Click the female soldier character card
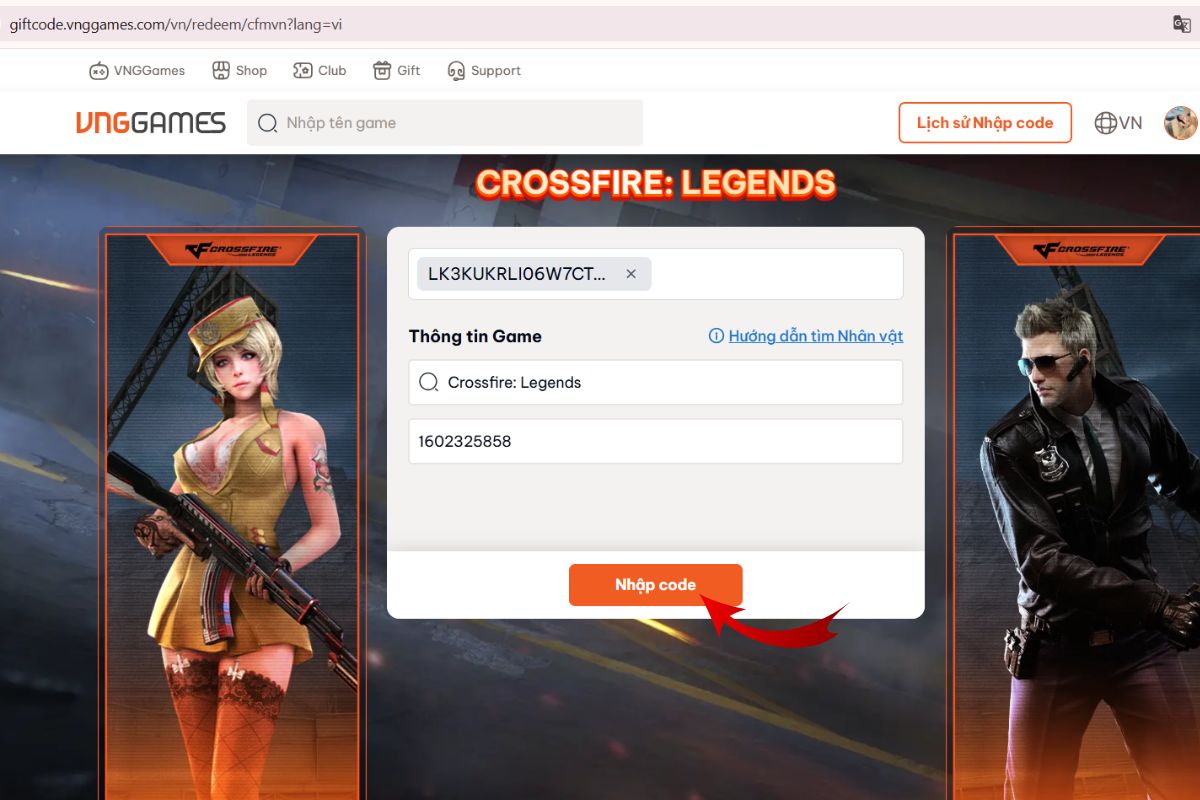Viewport: 1200px width, 800px height. coord(232,515)
